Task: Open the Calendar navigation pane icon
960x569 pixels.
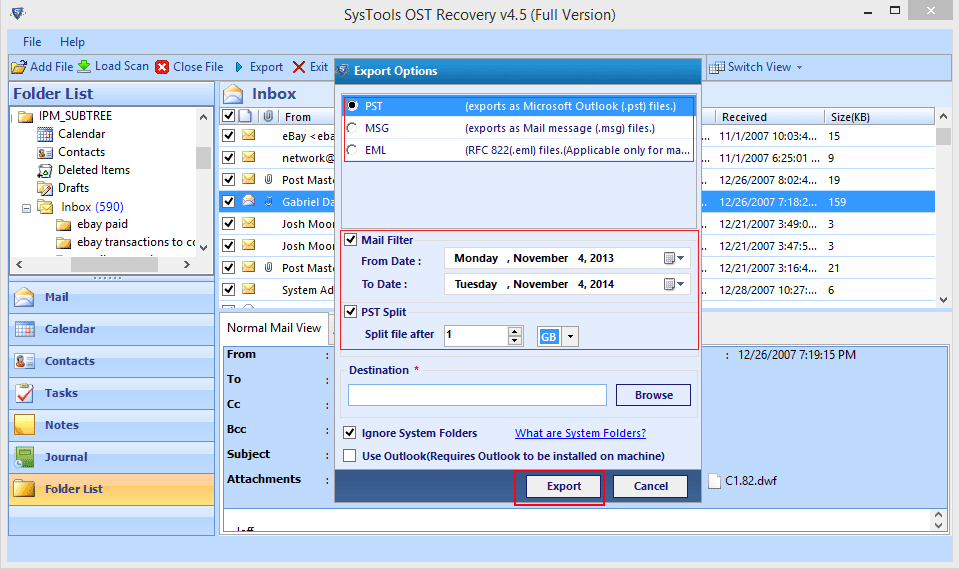Action: click(x=24, y=329)
